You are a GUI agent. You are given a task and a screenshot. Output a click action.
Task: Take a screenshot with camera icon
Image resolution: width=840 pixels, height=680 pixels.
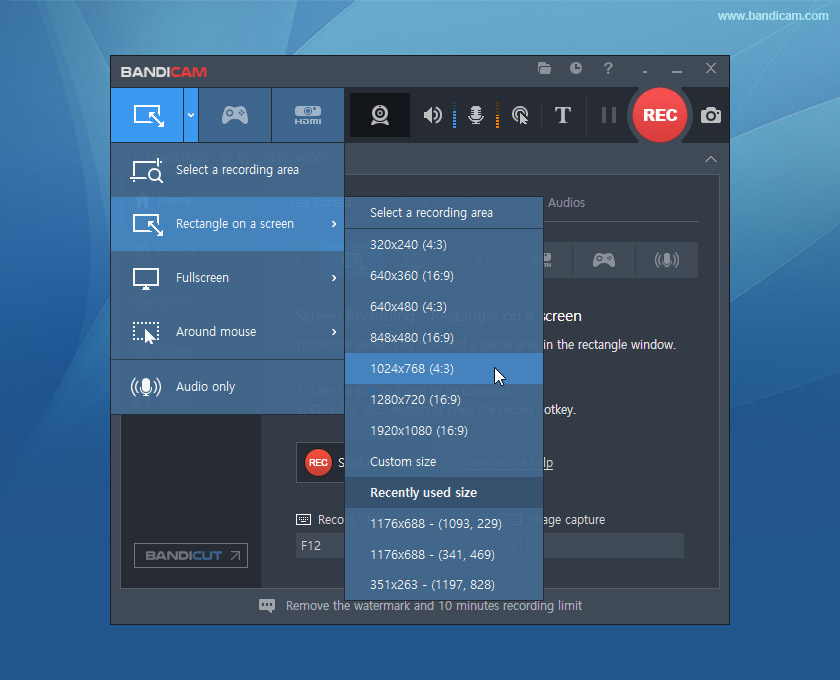tap(711, 115)
